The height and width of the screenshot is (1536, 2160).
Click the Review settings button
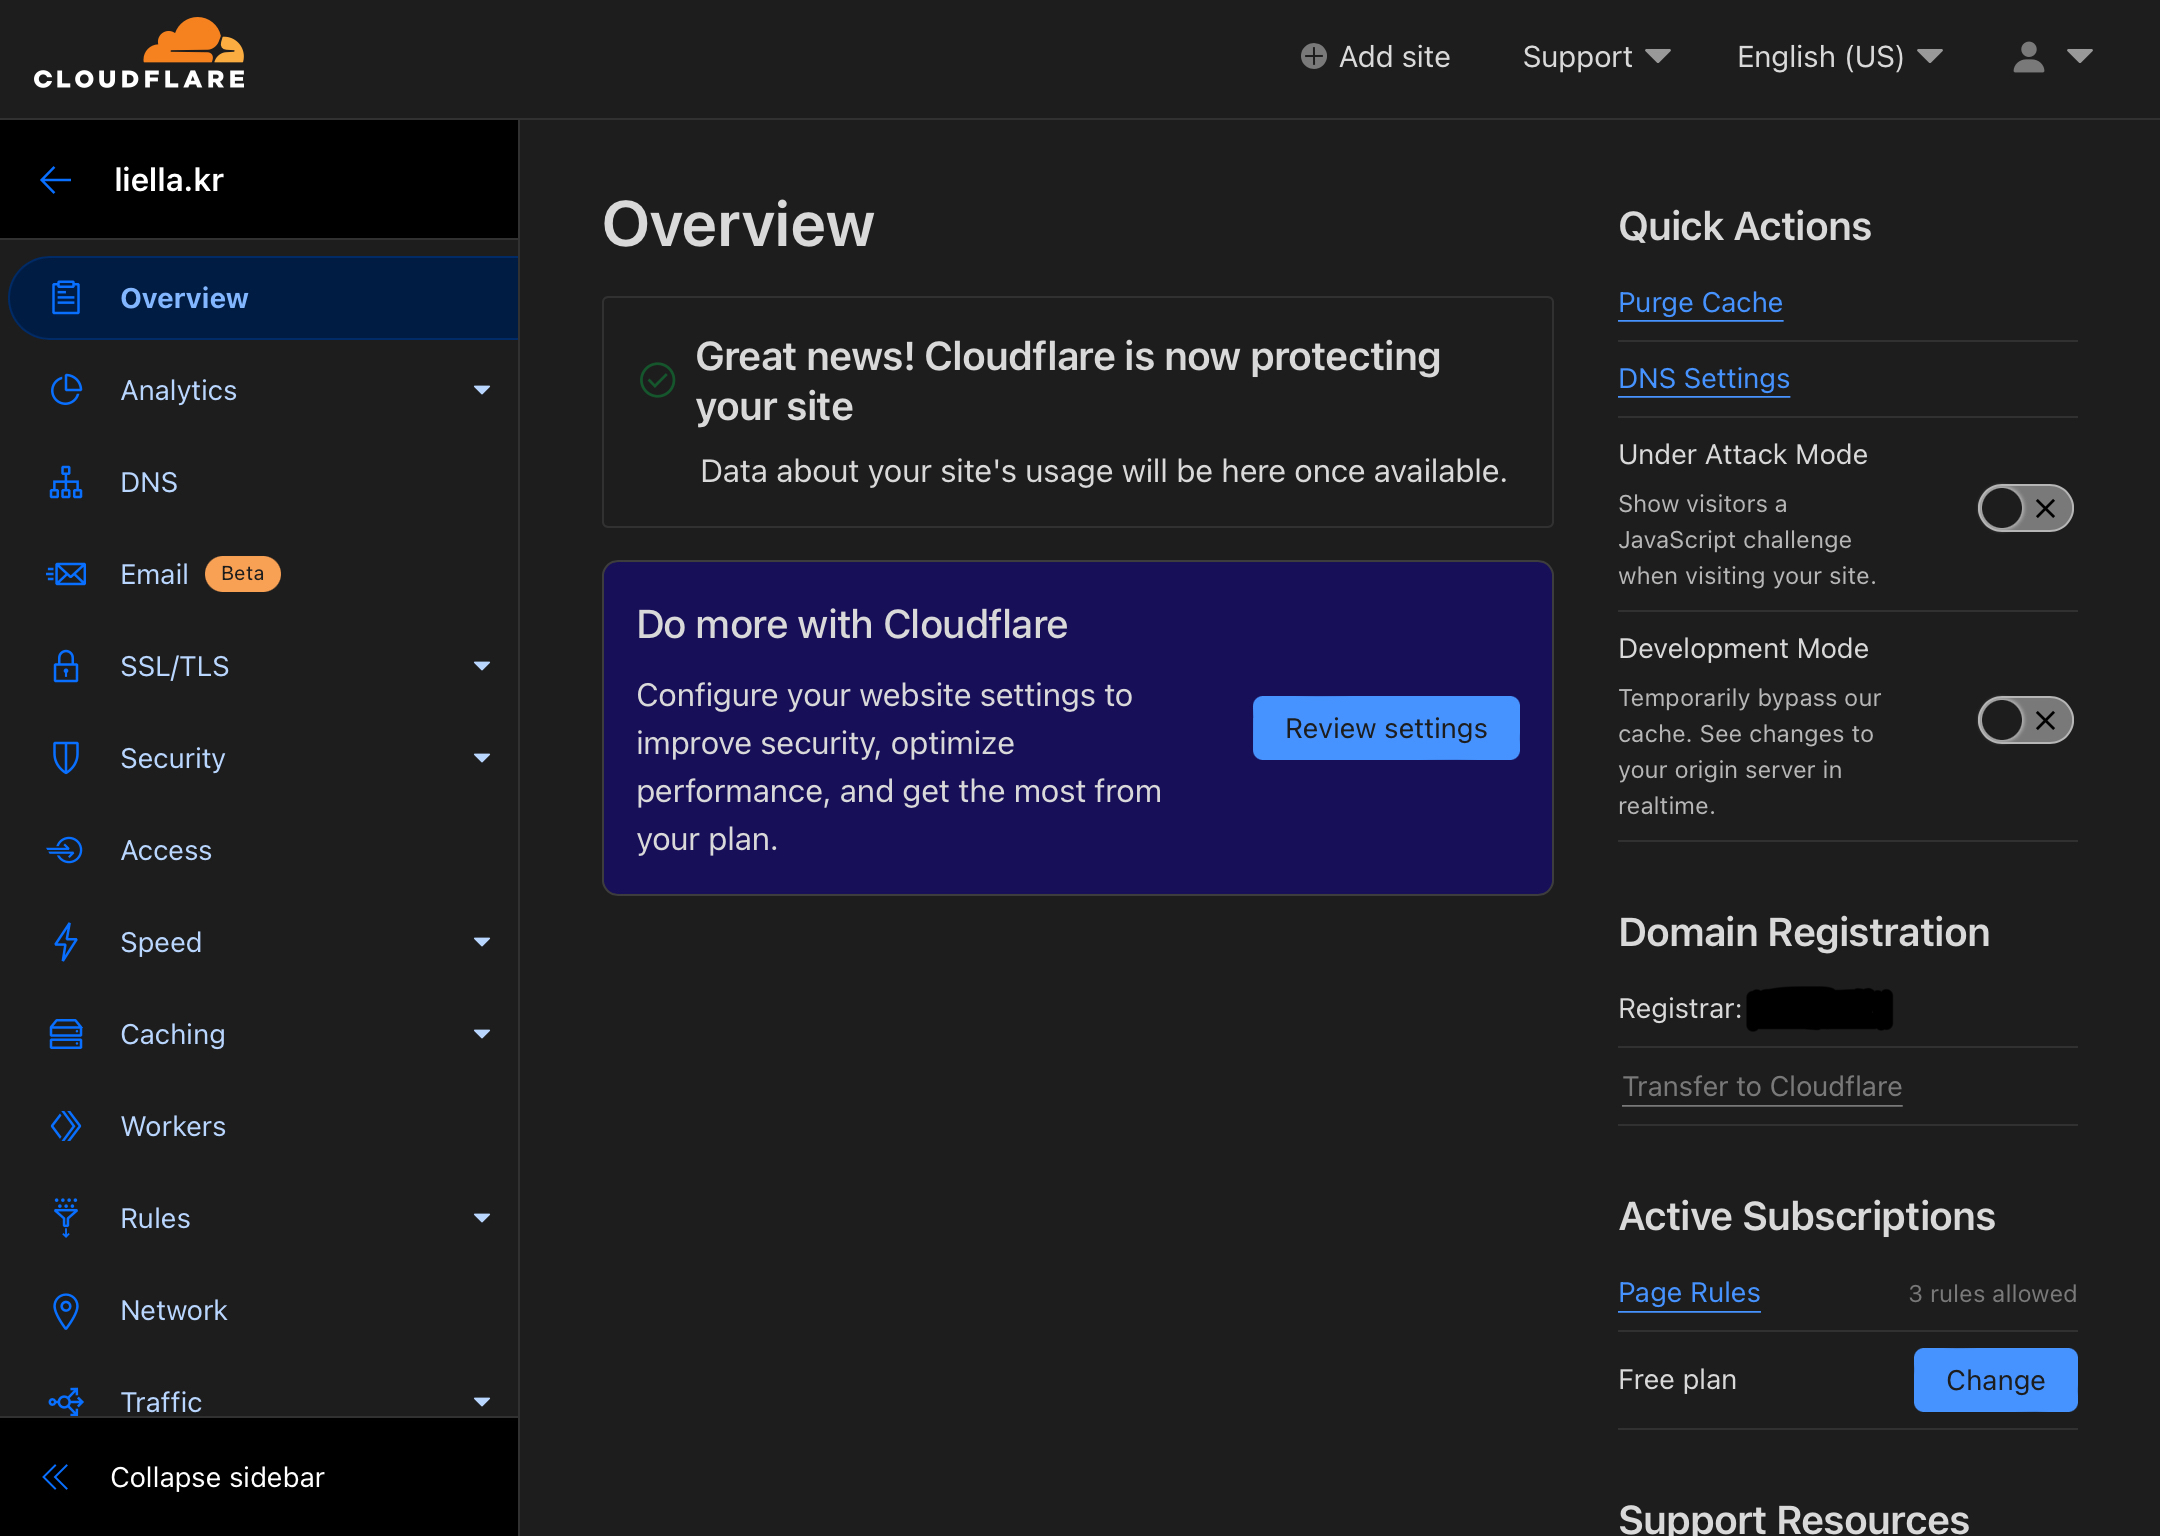(1385, 728)
